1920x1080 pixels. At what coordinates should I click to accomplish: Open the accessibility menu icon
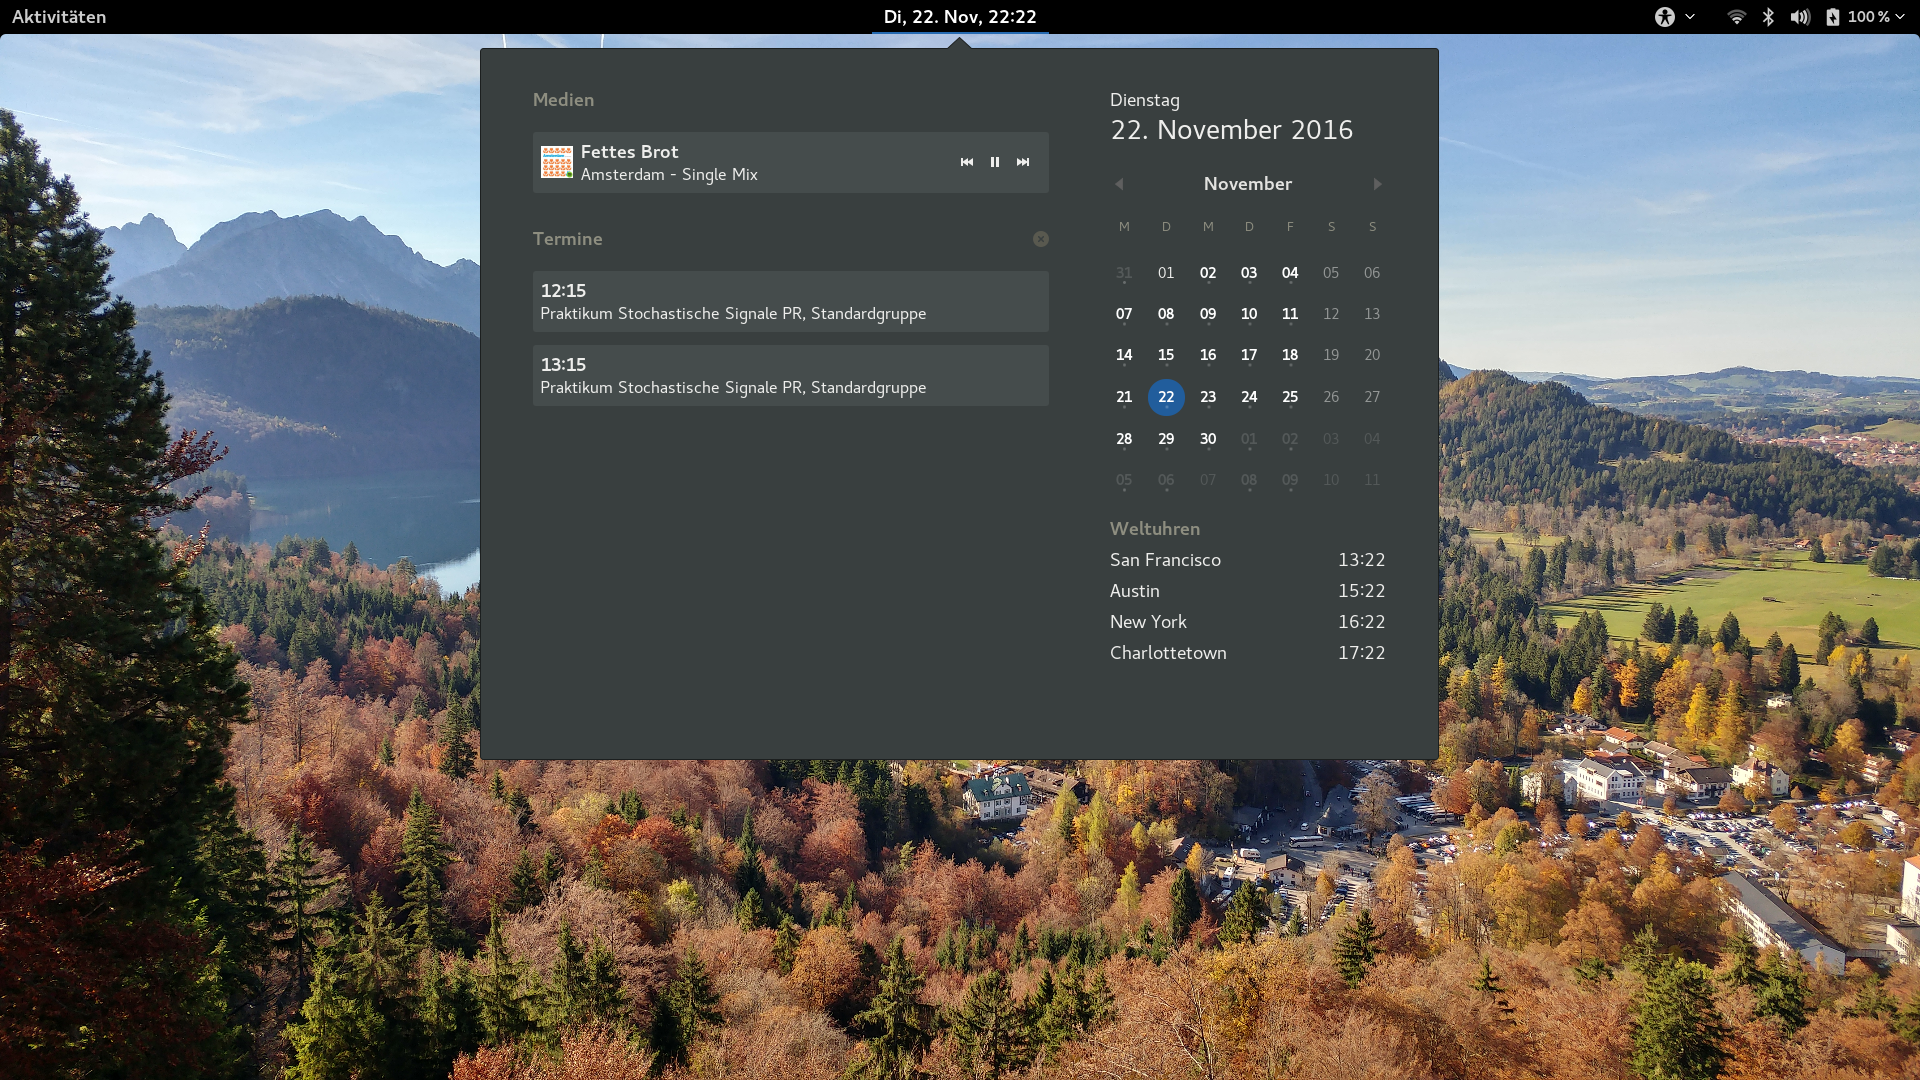point(1664,17)
